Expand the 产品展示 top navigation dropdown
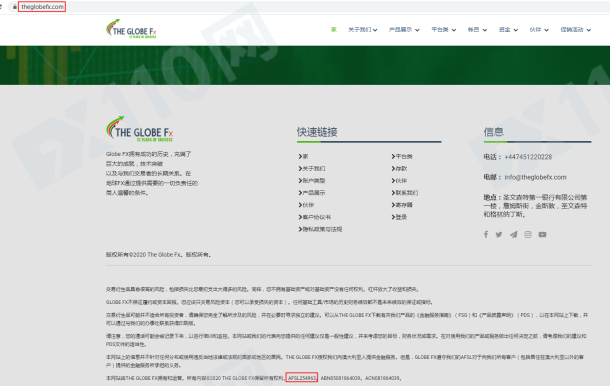 point(404,30)
